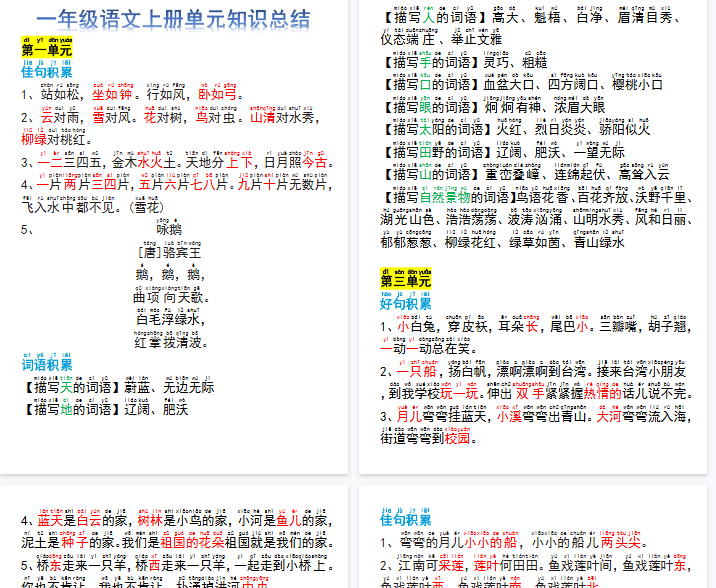Click the line starting 弯弯的月儿小小的船
Image resolution: width=716 pixels, height=588 pixels.
514,540
